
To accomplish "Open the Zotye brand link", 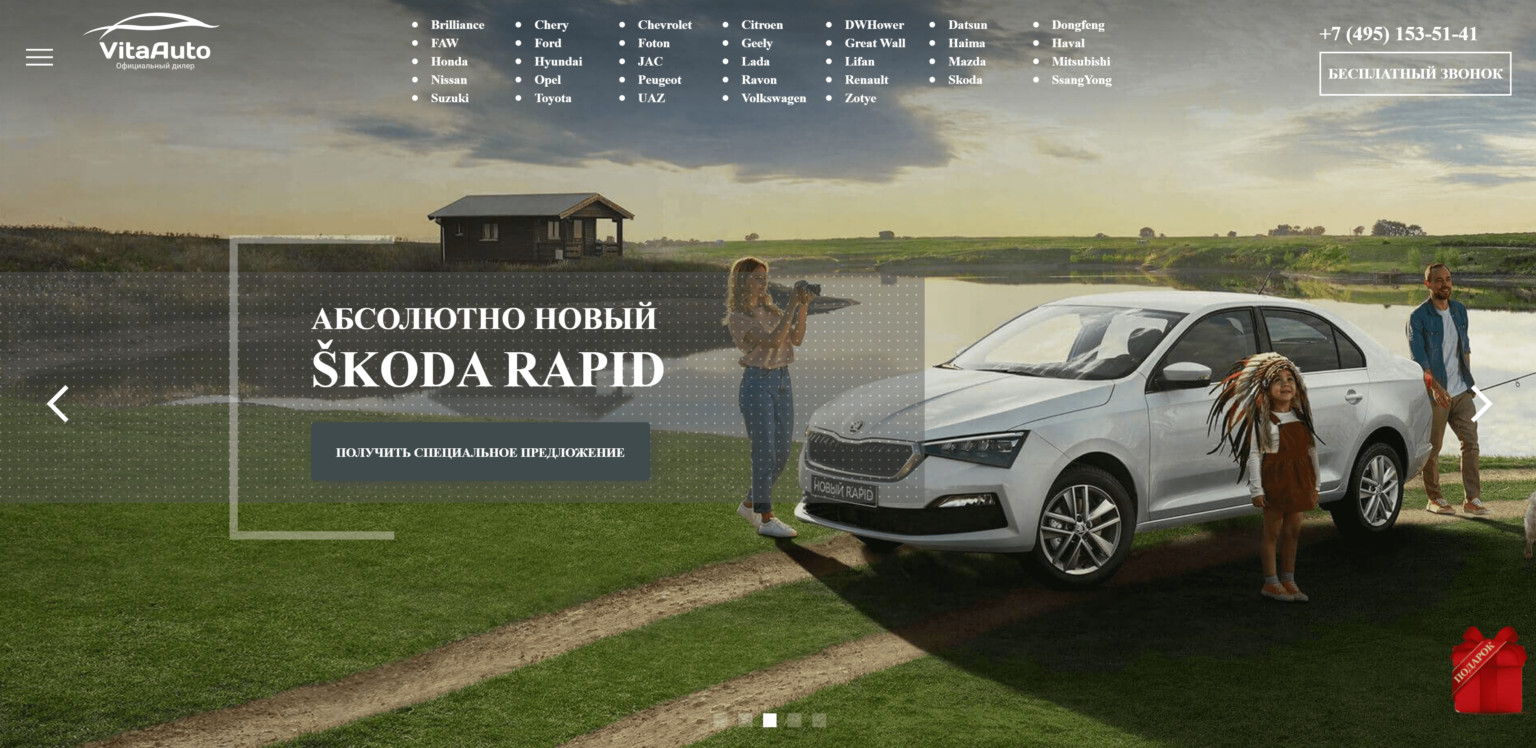I will coord(860,98).
